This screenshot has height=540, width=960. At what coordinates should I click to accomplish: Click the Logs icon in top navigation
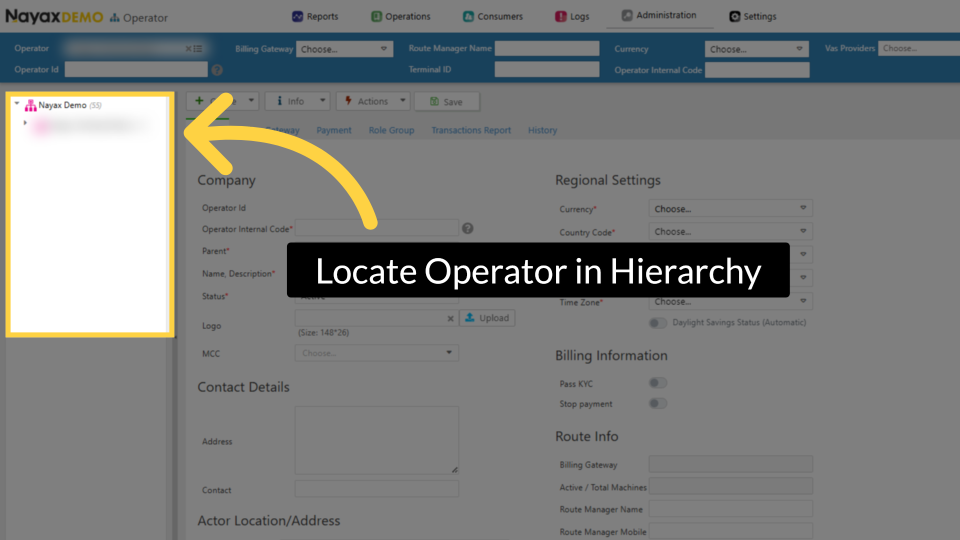(x=562, y=17)
